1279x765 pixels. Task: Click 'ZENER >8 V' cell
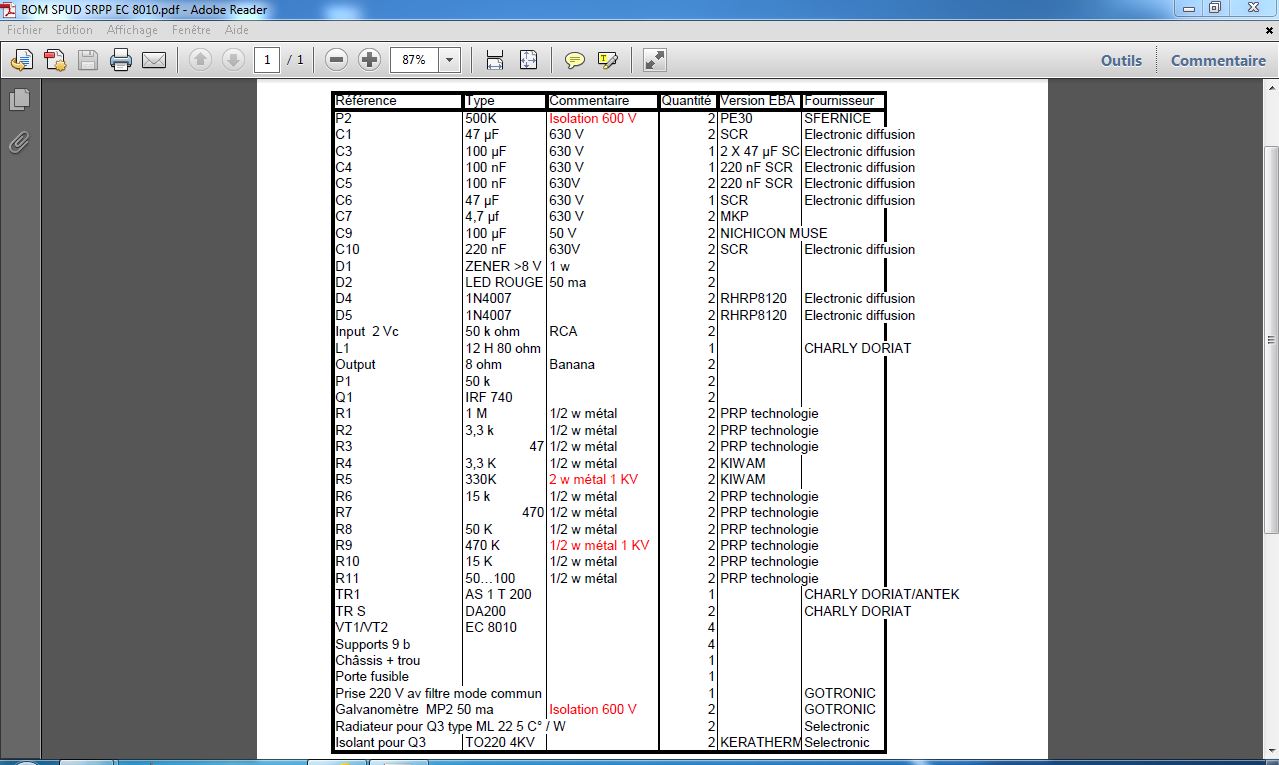[x=503, y=266]
